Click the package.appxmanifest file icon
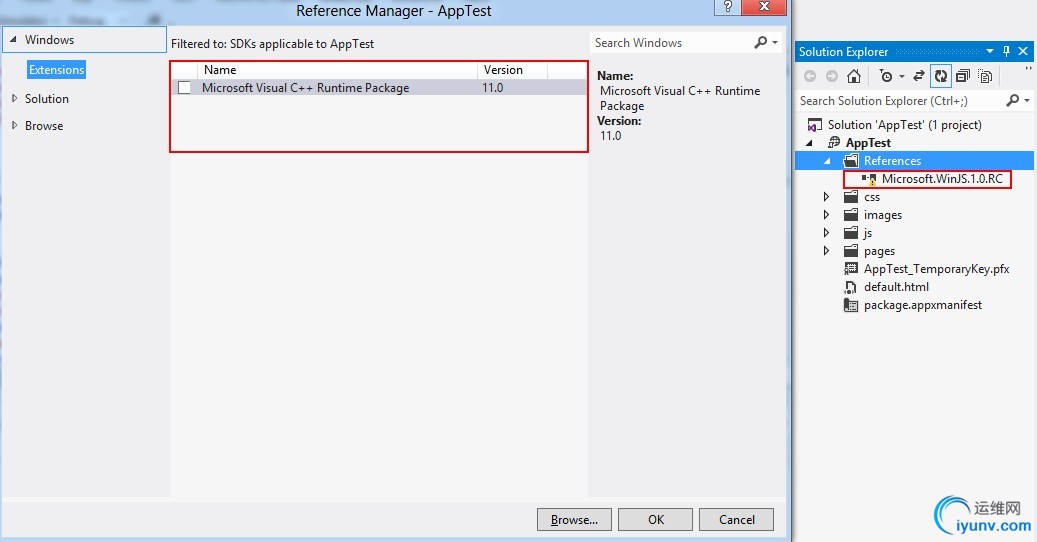This screenshot has height=542, width=1037. (851, 305)
